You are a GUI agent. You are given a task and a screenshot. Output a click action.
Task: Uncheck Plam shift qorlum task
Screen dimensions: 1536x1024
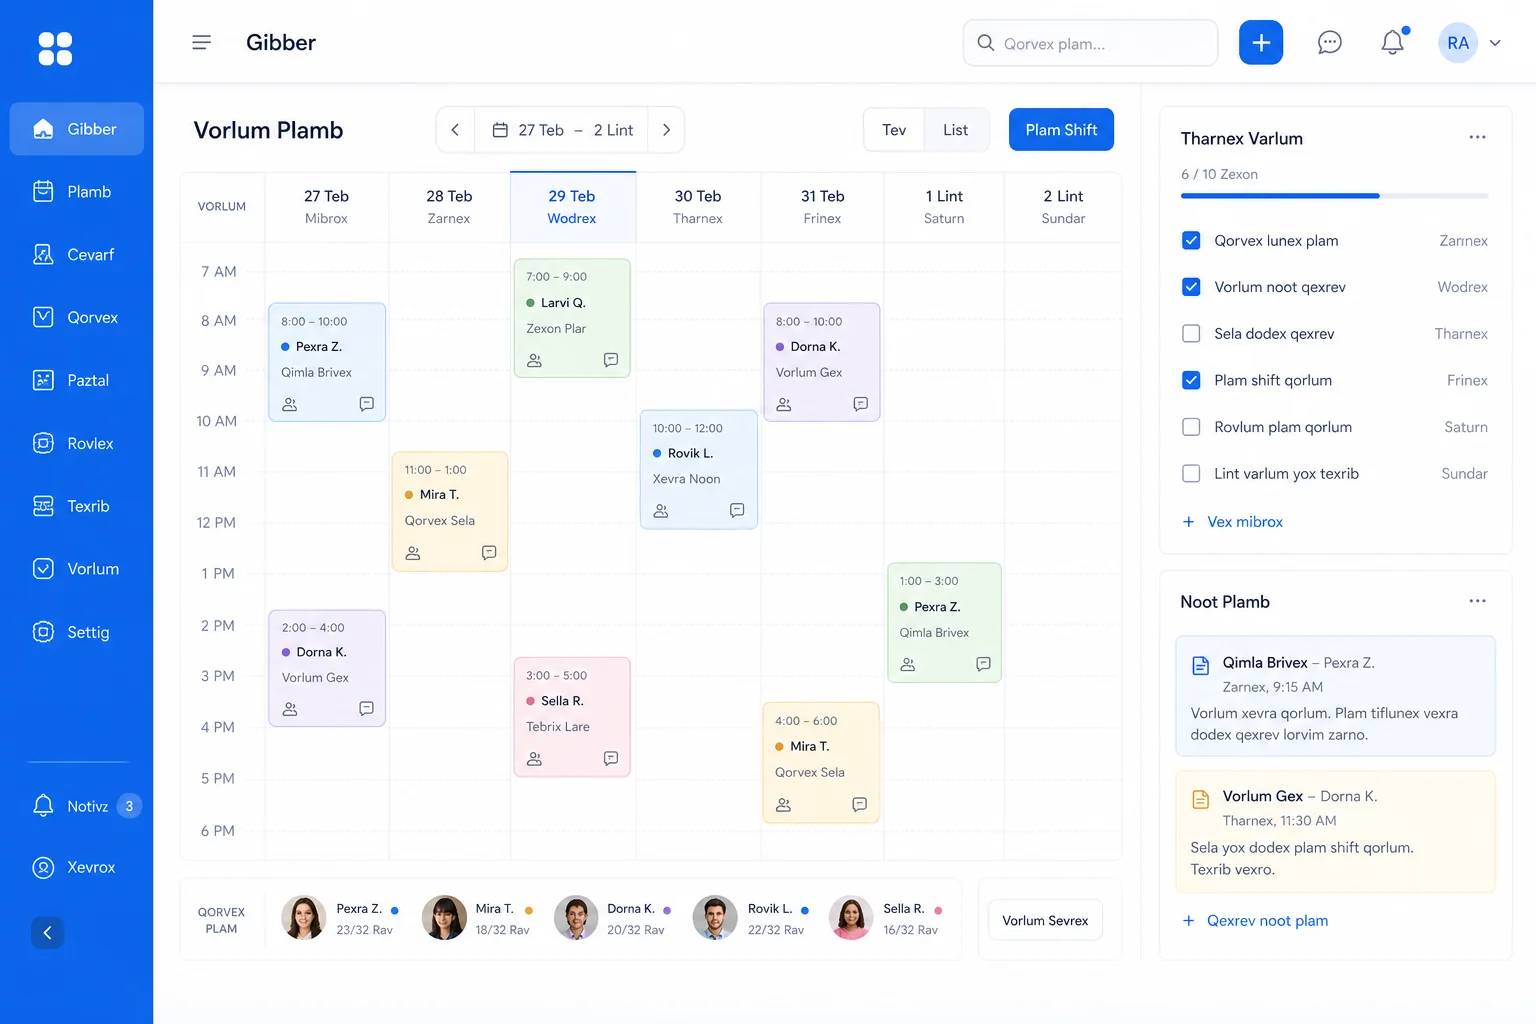pyautogui.click(x=1191, y=380)
